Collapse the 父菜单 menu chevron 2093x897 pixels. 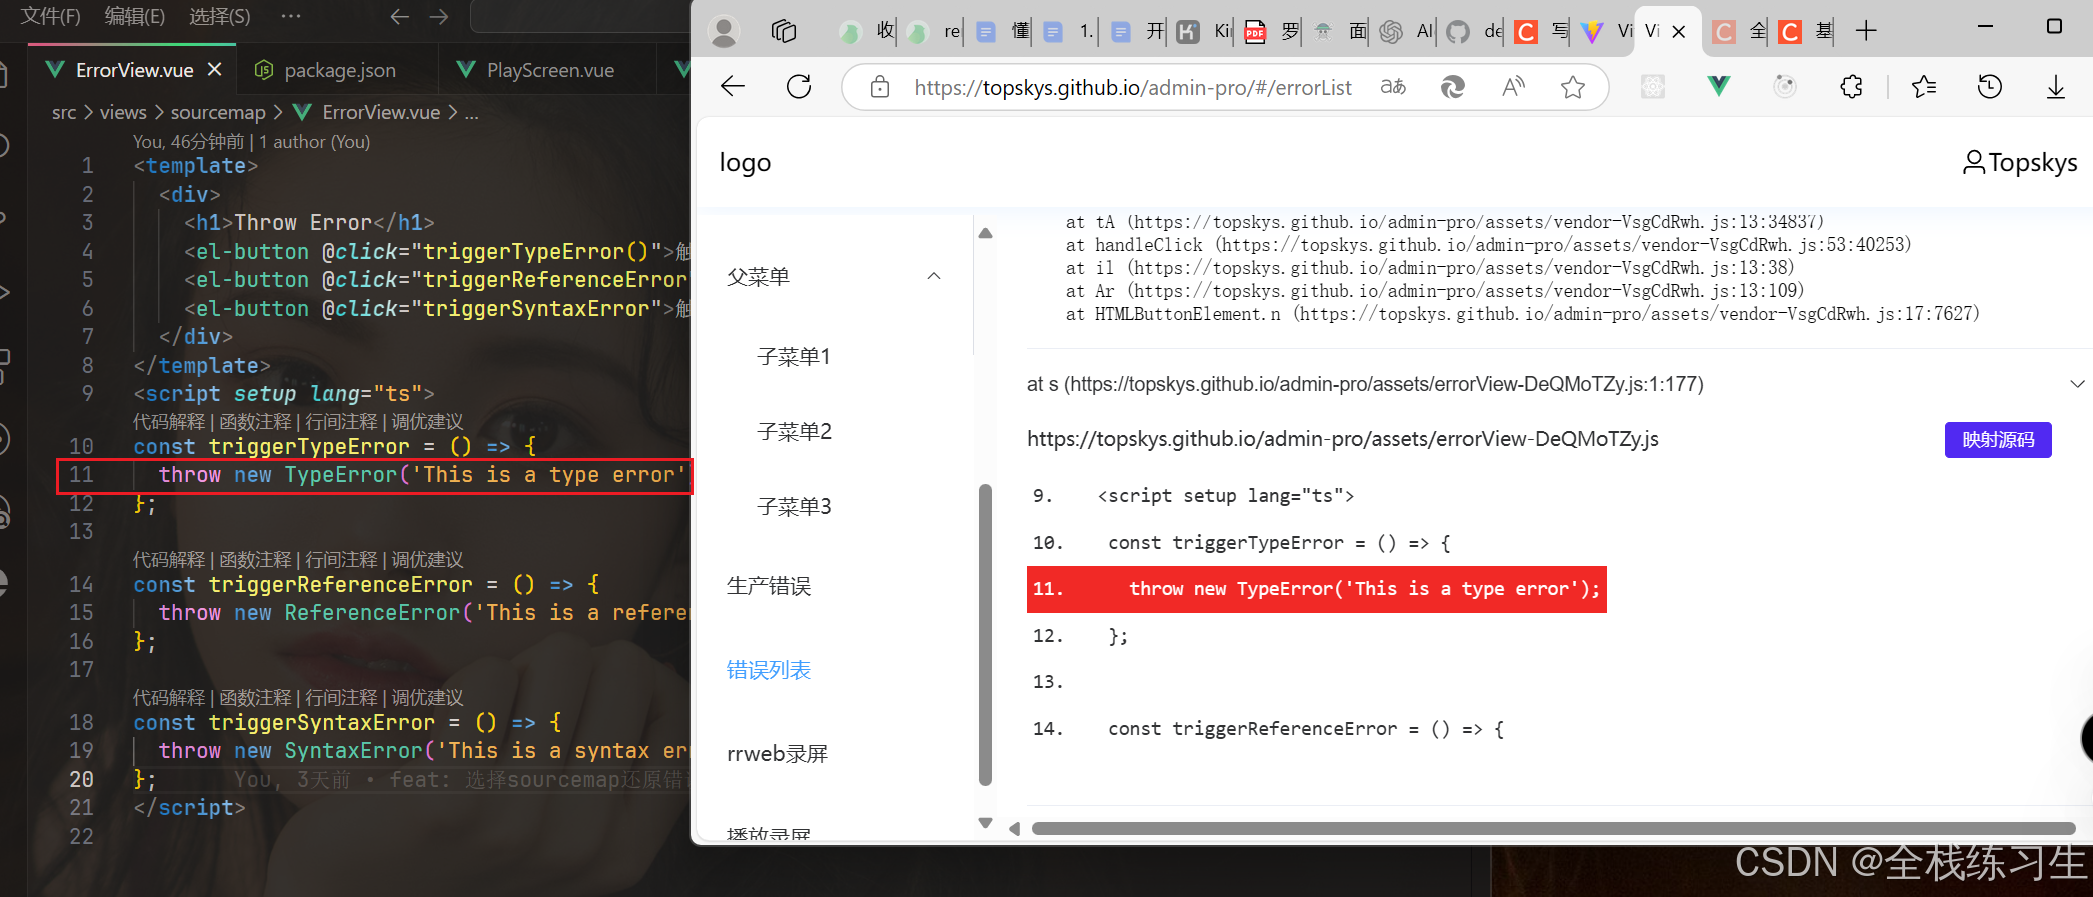tap(934, 276)
